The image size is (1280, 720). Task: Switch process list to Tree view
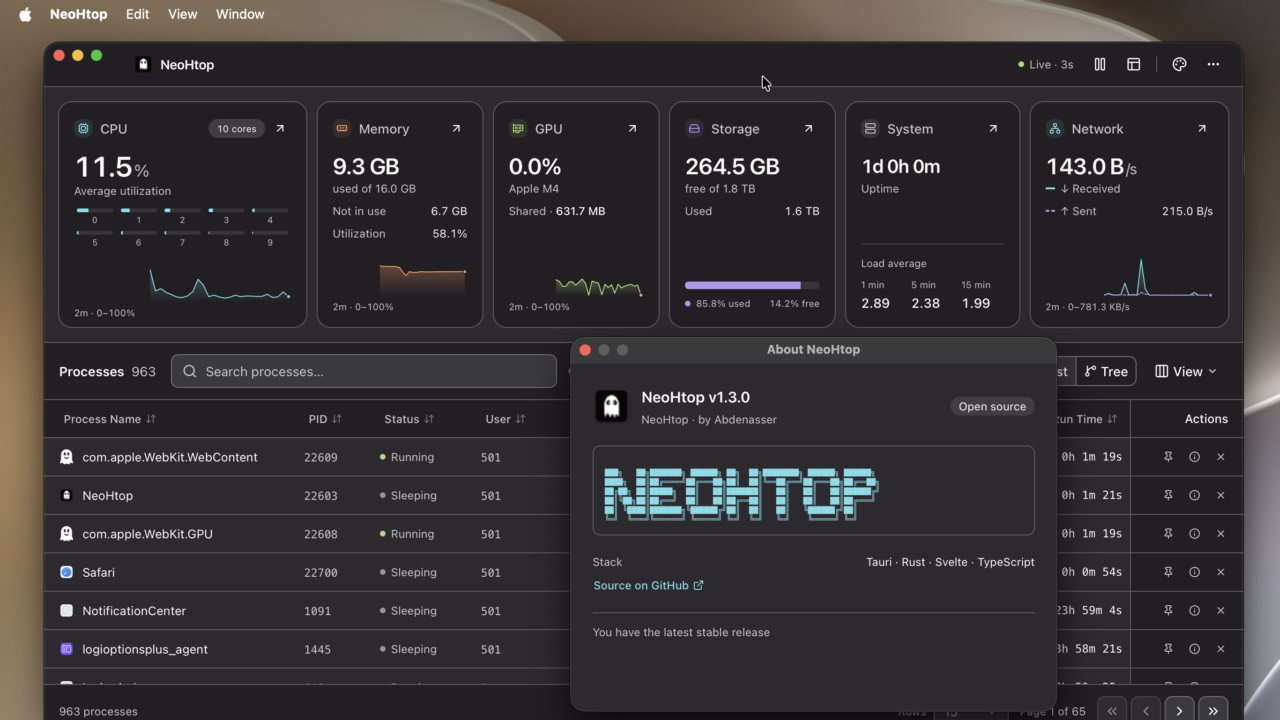tap(1106, 371)
